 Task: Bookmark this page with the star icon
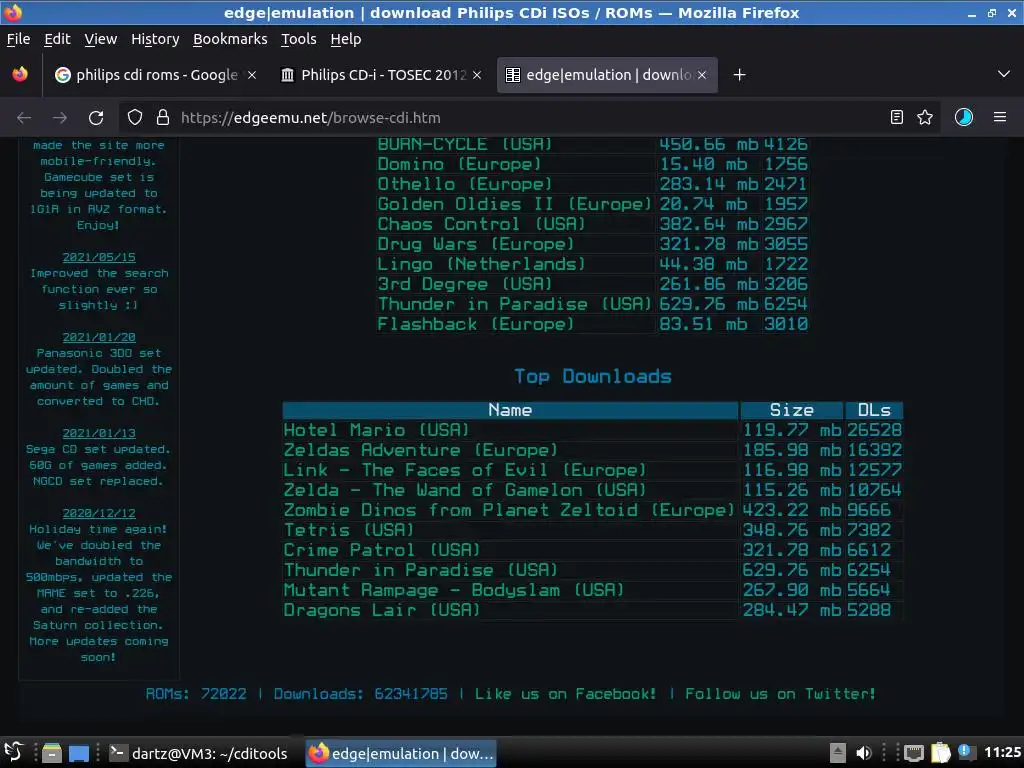tap(925, 118)
